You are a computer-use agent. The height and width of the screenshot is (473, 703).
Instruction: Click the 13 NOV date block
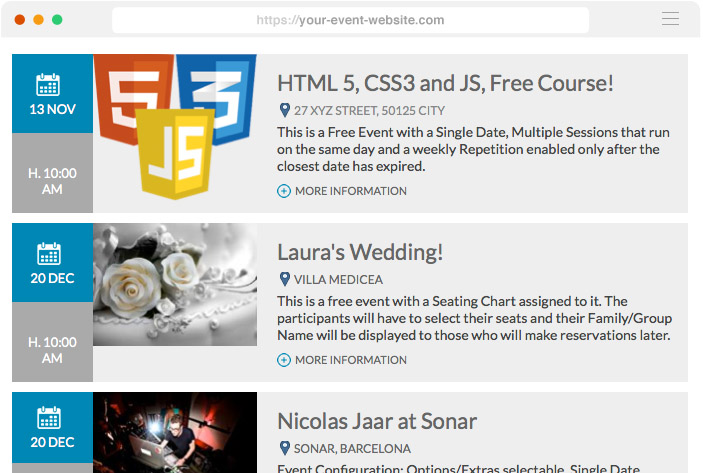tap(52, 94)
